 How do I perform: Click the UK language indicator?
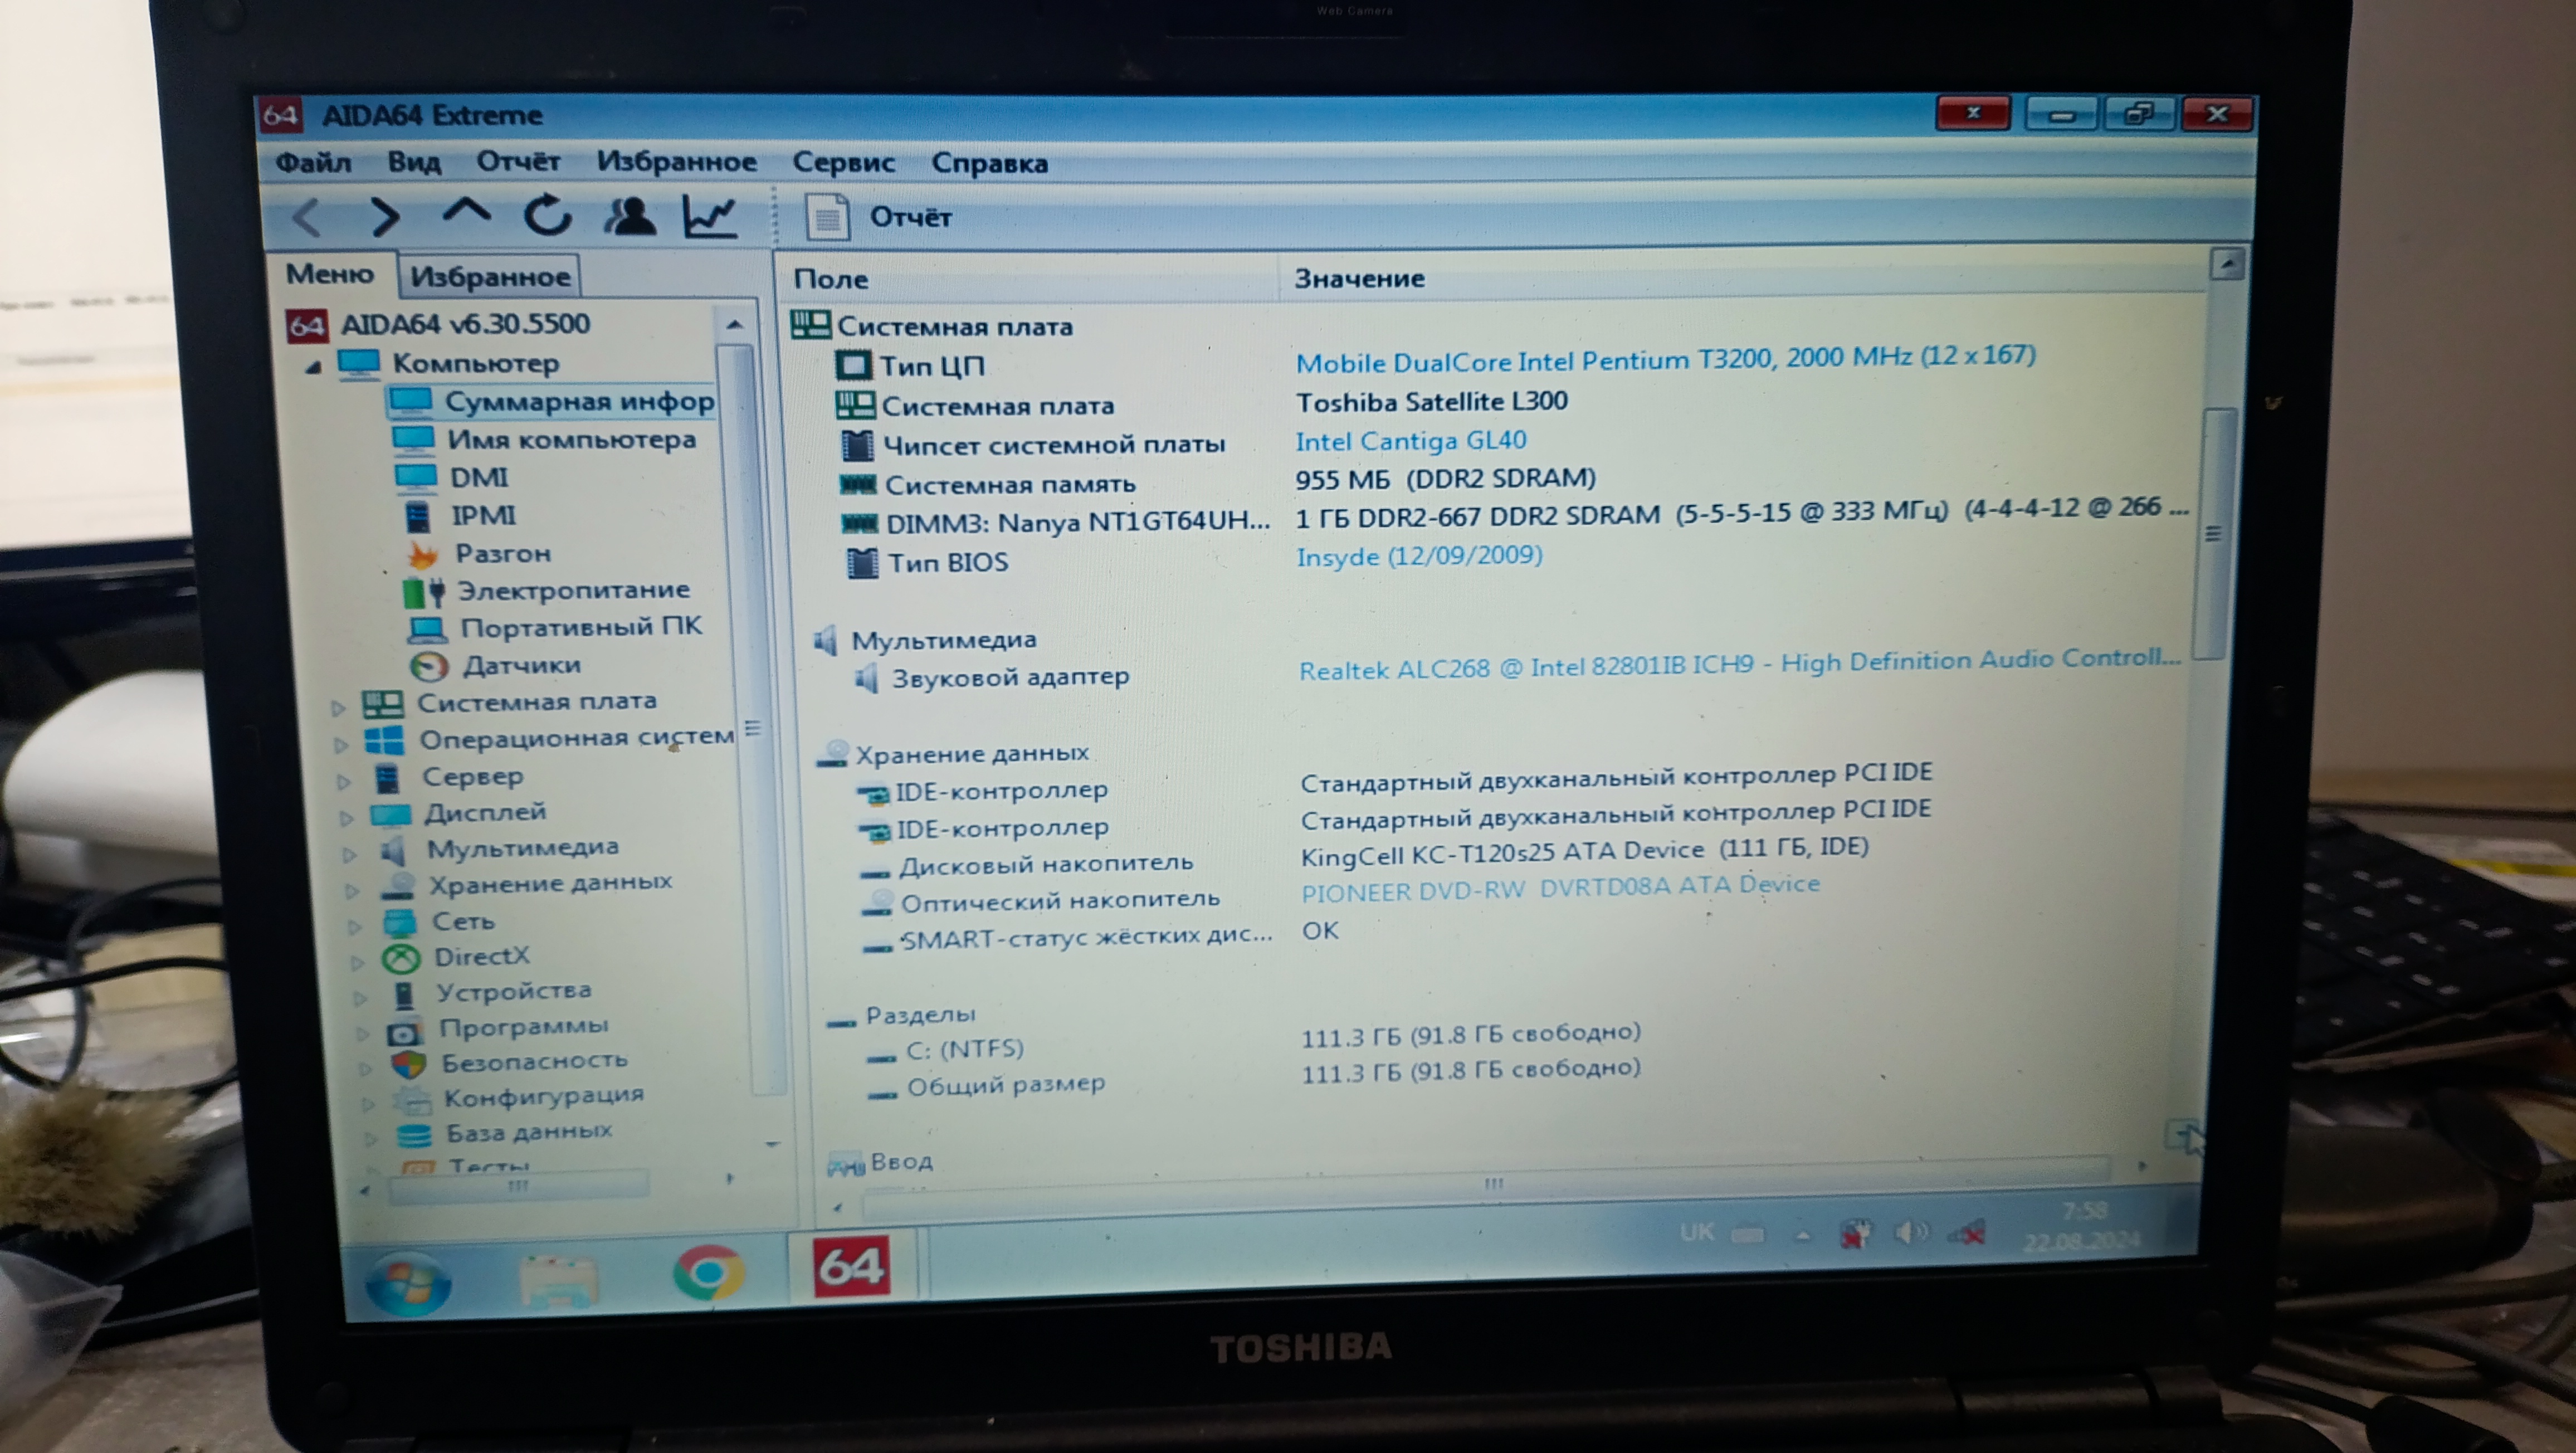[x=1696, y=1231]
